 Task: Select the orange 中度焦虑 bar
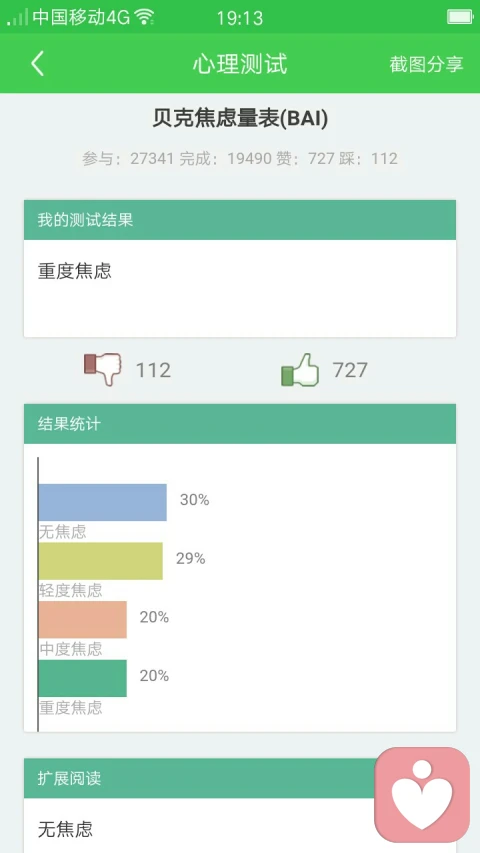83,620
